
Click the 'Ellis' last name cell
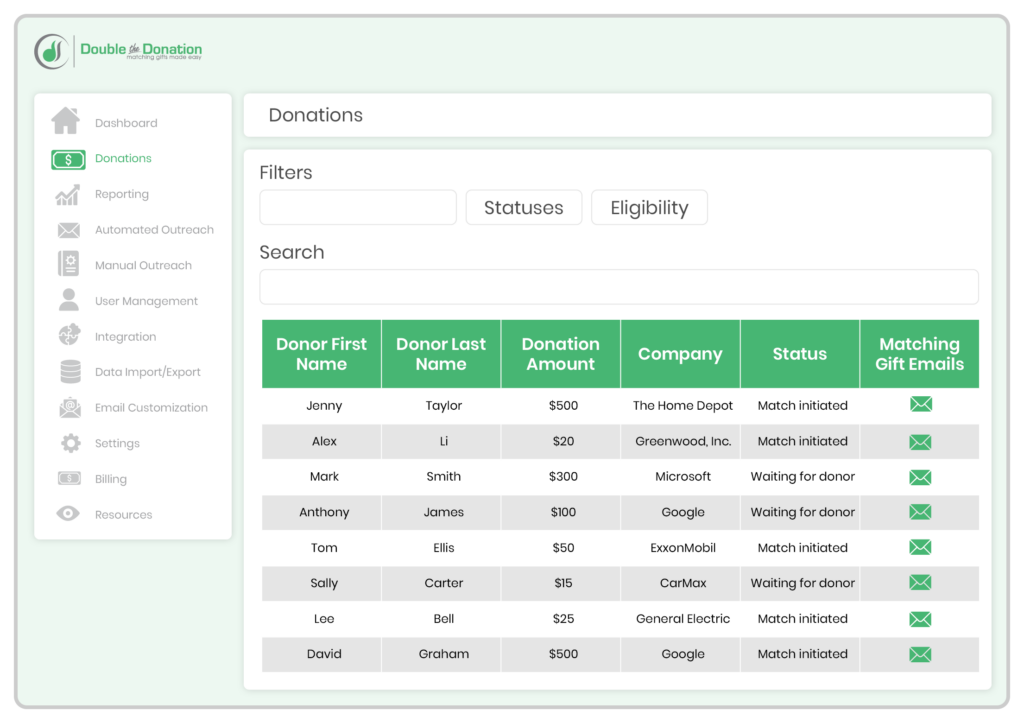tap(443, 548)
